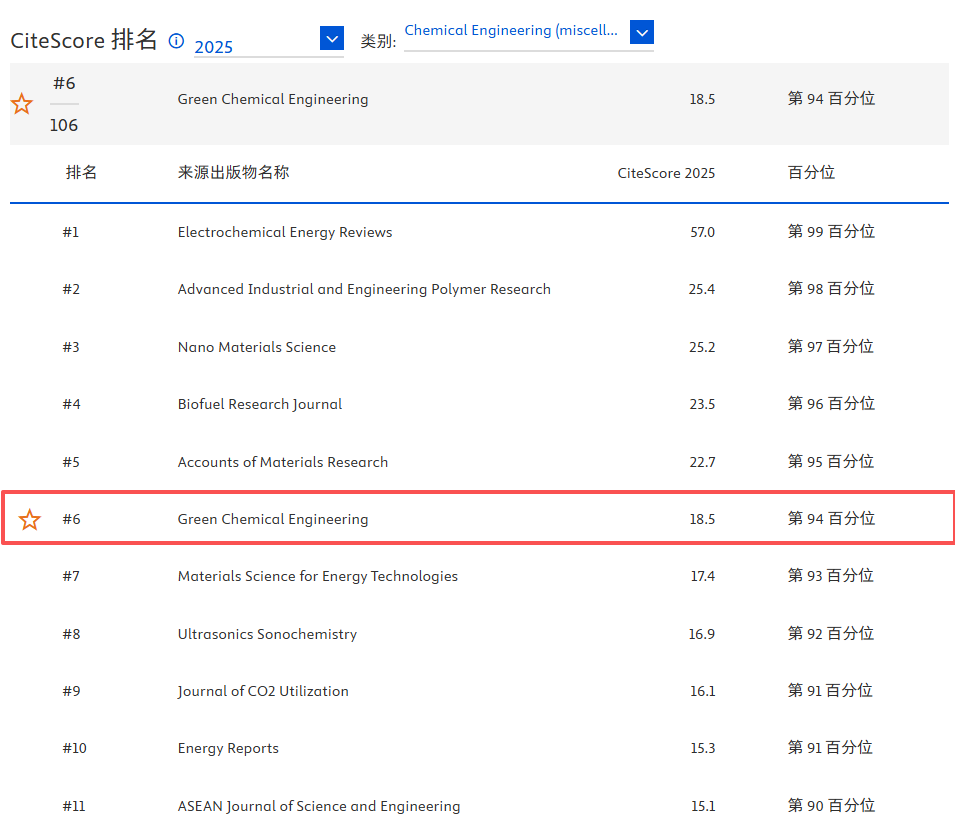
Task: Click the star icon in summary header
Action: coord(22,104)
